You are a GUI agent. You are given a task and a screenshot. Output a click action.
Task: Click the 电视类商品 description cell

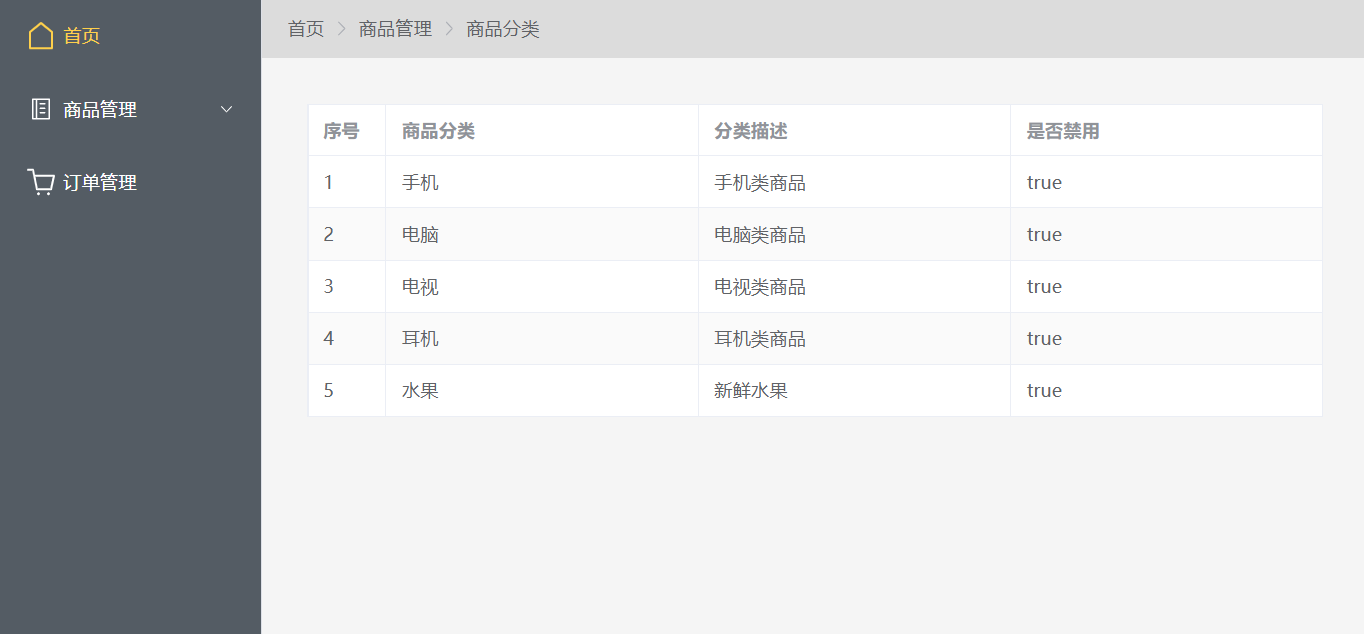point(854,286)
